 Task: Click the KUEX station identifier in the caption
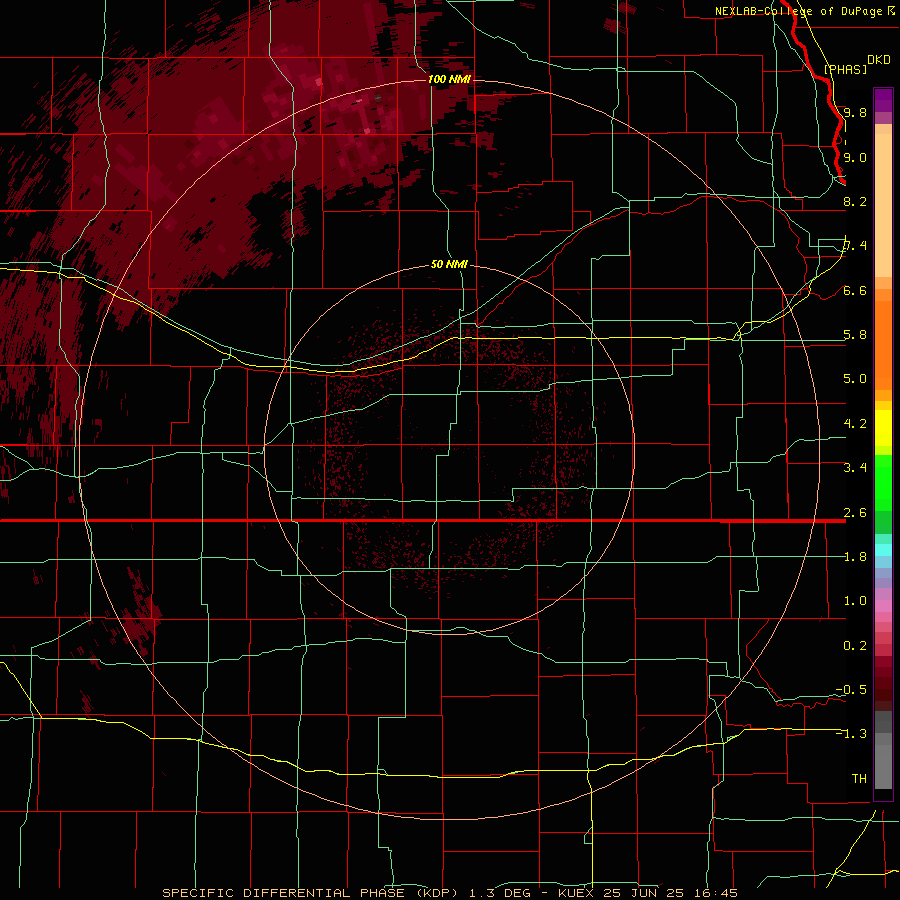(576, 893)
